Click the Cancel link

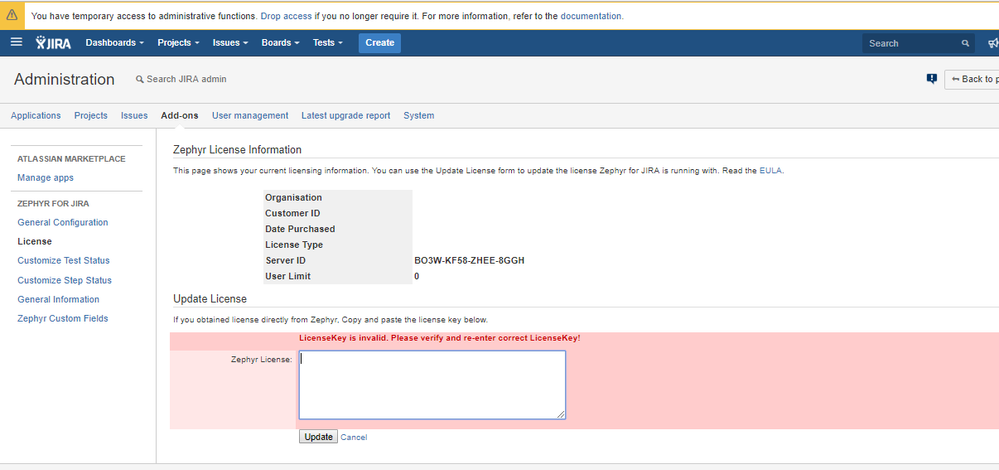354,437
